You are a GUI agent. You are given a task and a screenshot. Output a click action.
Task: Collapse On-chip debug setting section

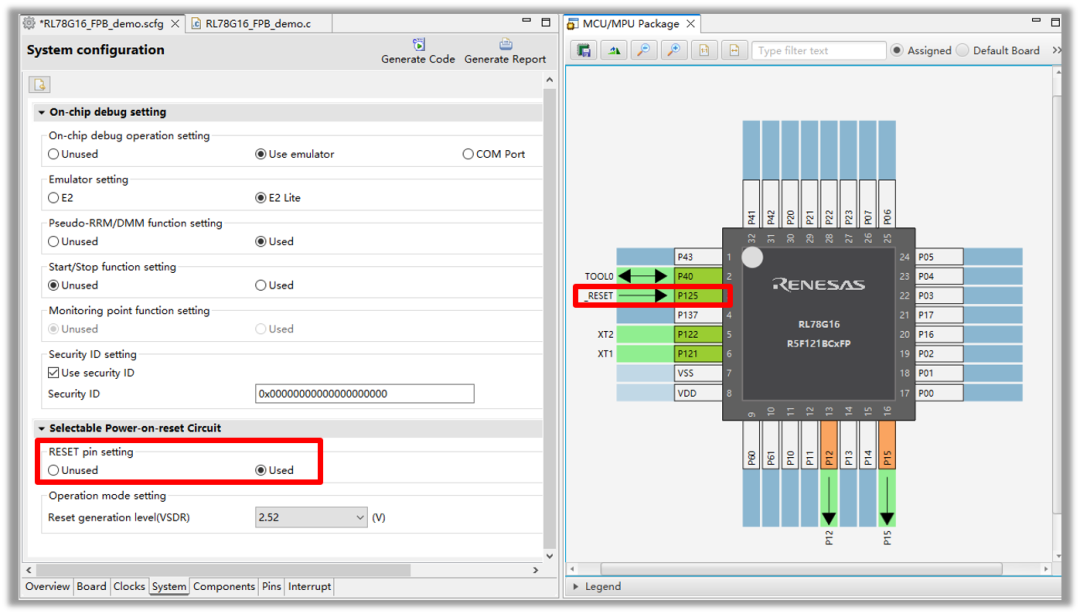(x=42, y=112)
